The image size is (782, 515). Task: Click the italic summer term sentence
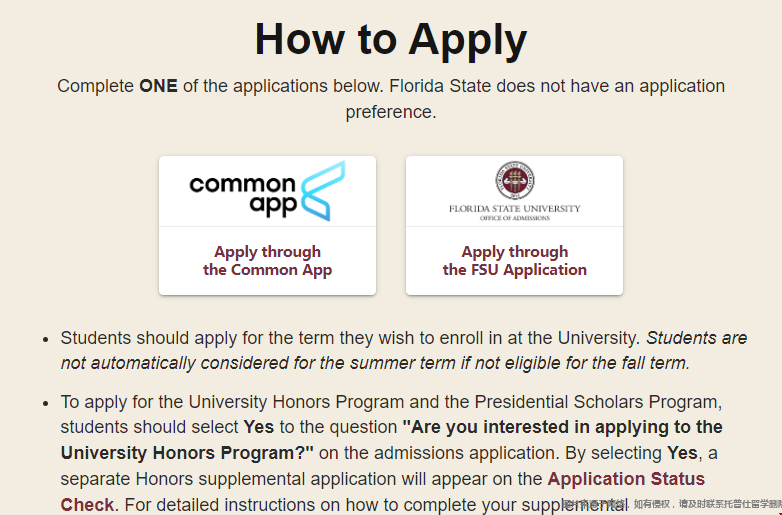pyautogui.click(x=404, y=350)
